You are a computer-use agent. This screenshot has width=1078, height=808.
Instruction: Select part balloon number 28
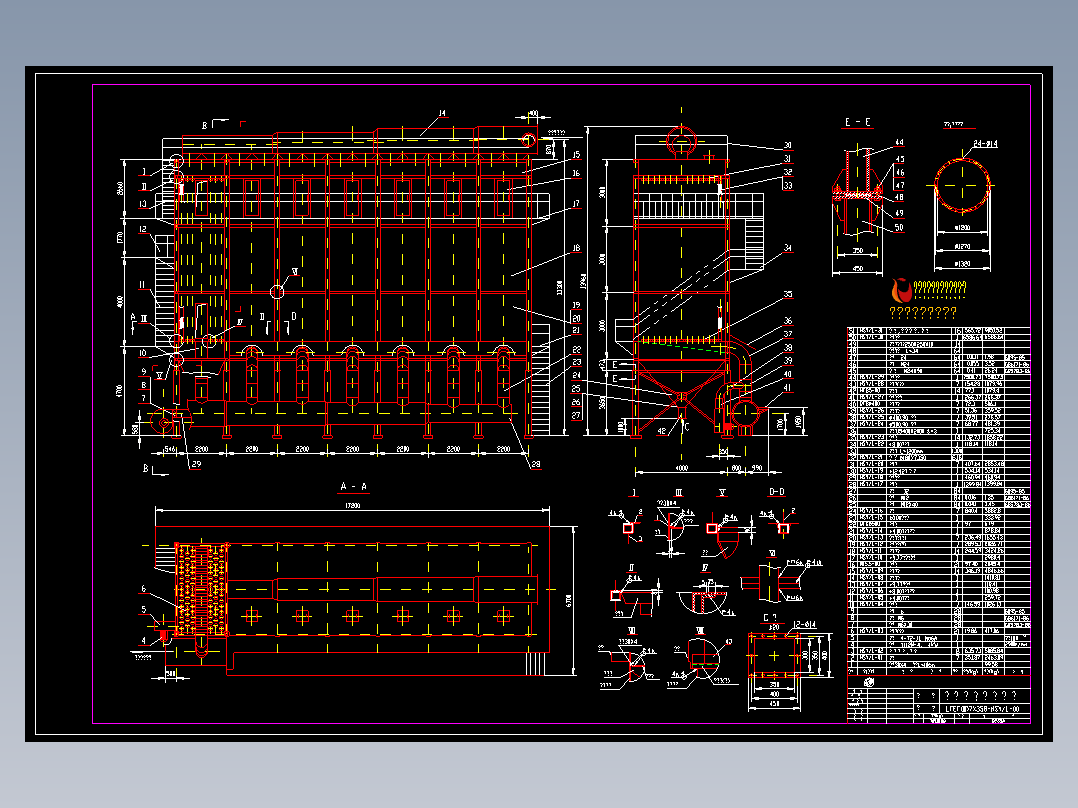coord(536,464)
